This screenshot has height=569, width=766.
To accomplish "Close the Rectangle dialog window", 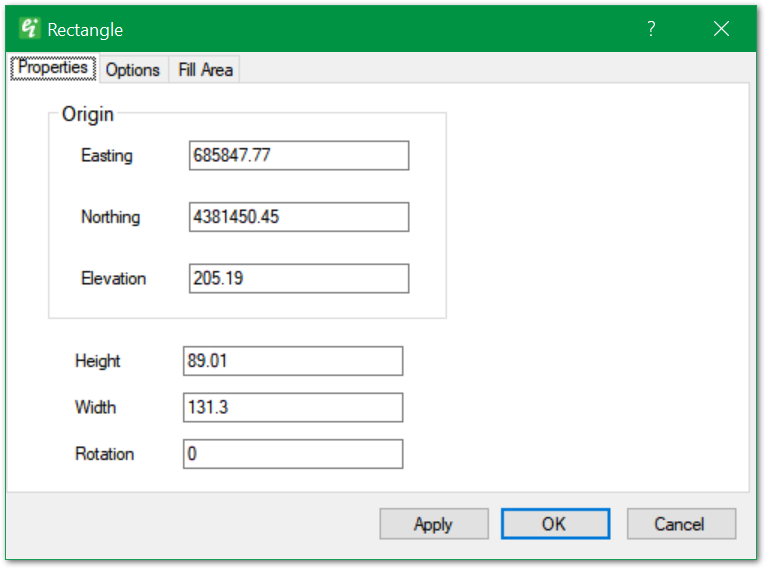I will coord(721,29).
